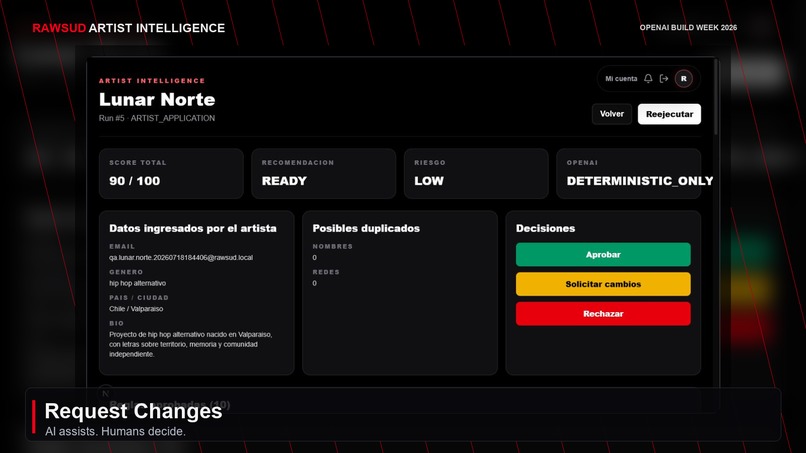
Task: Click the Redes duplicate count 0
Action: [315, 283]
